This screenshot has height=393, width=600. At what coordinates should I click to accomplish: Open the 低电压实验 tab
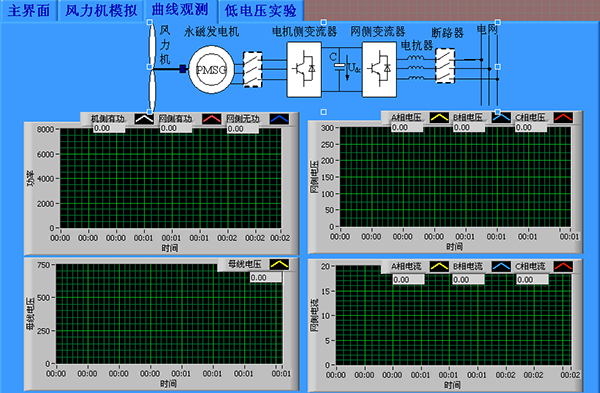261,10
